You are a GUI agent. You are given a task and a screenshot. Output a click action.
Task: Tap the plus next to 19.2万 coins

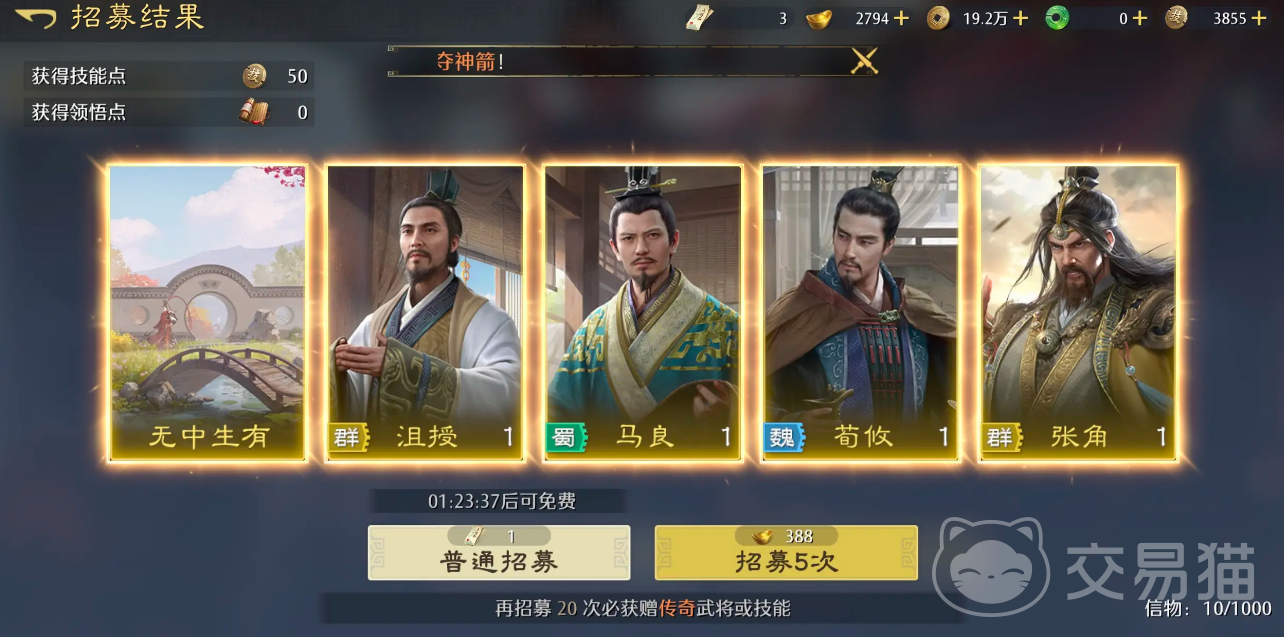coord(1020,18)
